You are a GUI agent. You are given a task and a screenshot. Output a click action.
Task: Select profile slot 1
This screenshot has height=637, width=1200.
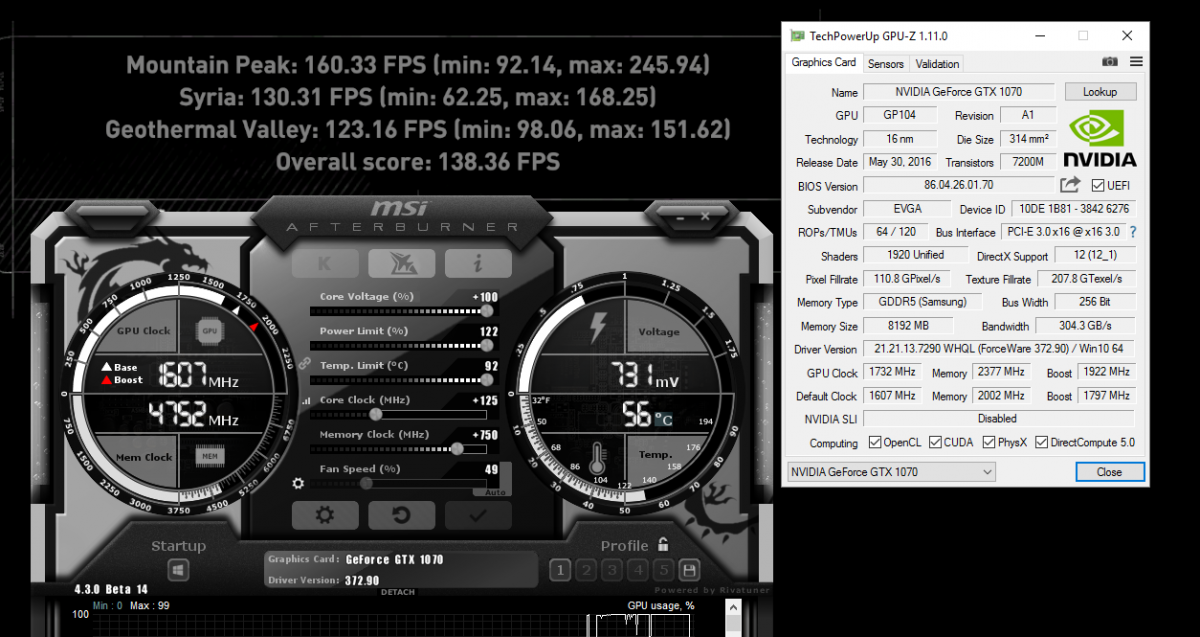[x=560, y=570]
